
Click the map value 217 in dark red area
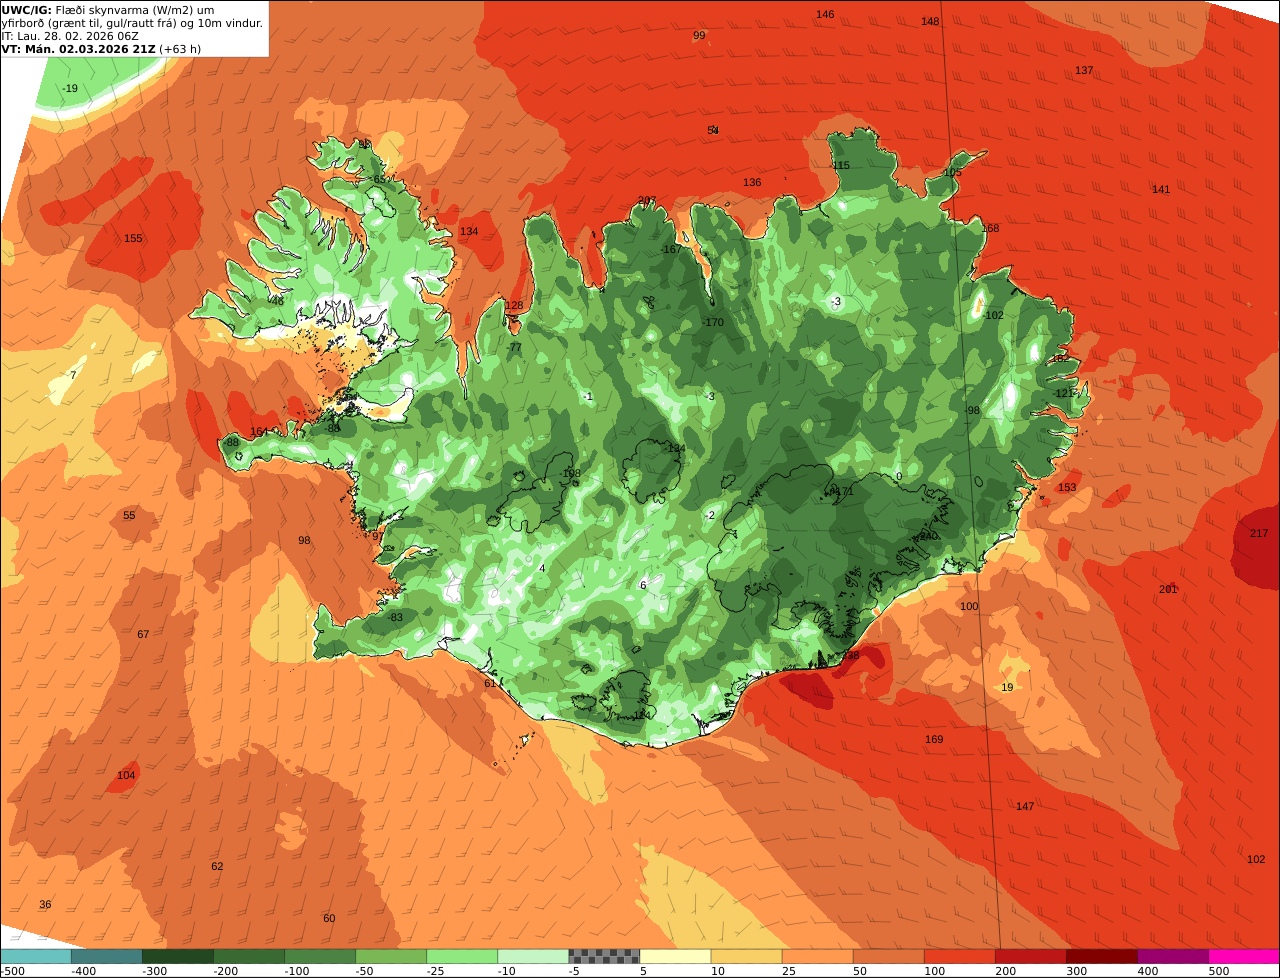[x=1258, y=533]
